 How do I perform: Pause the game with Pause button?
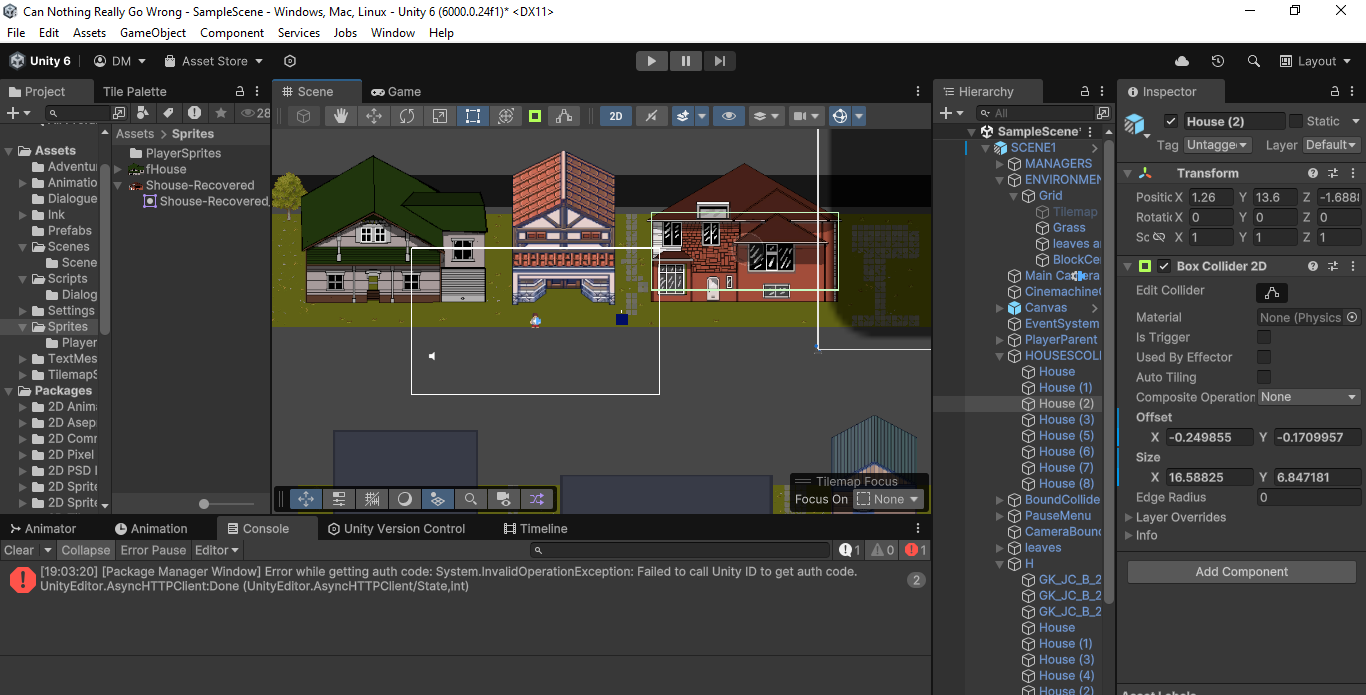point(685,61)
